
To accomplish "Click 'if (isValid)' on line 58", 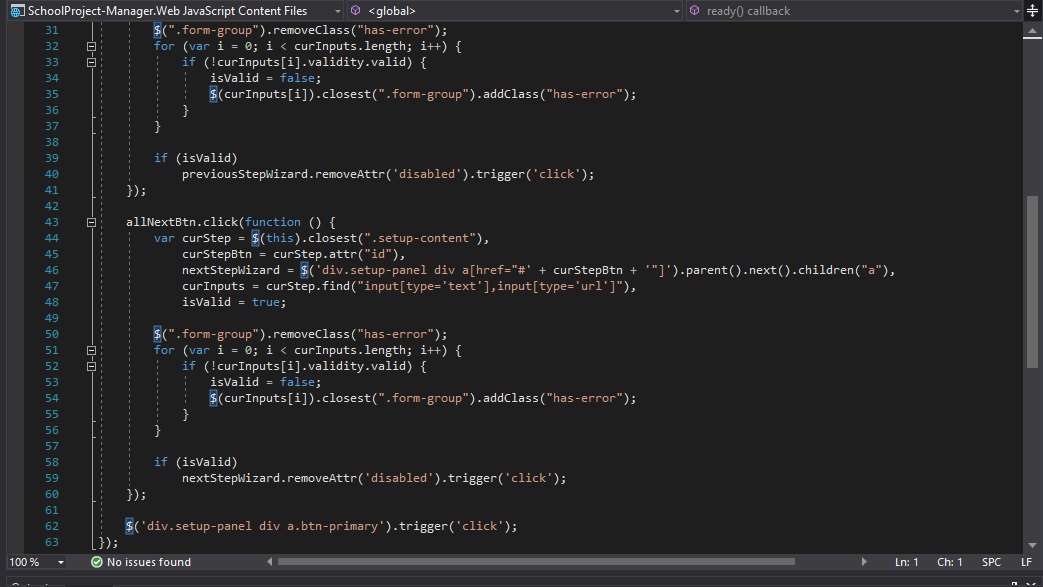I will (x=196, y=462).
